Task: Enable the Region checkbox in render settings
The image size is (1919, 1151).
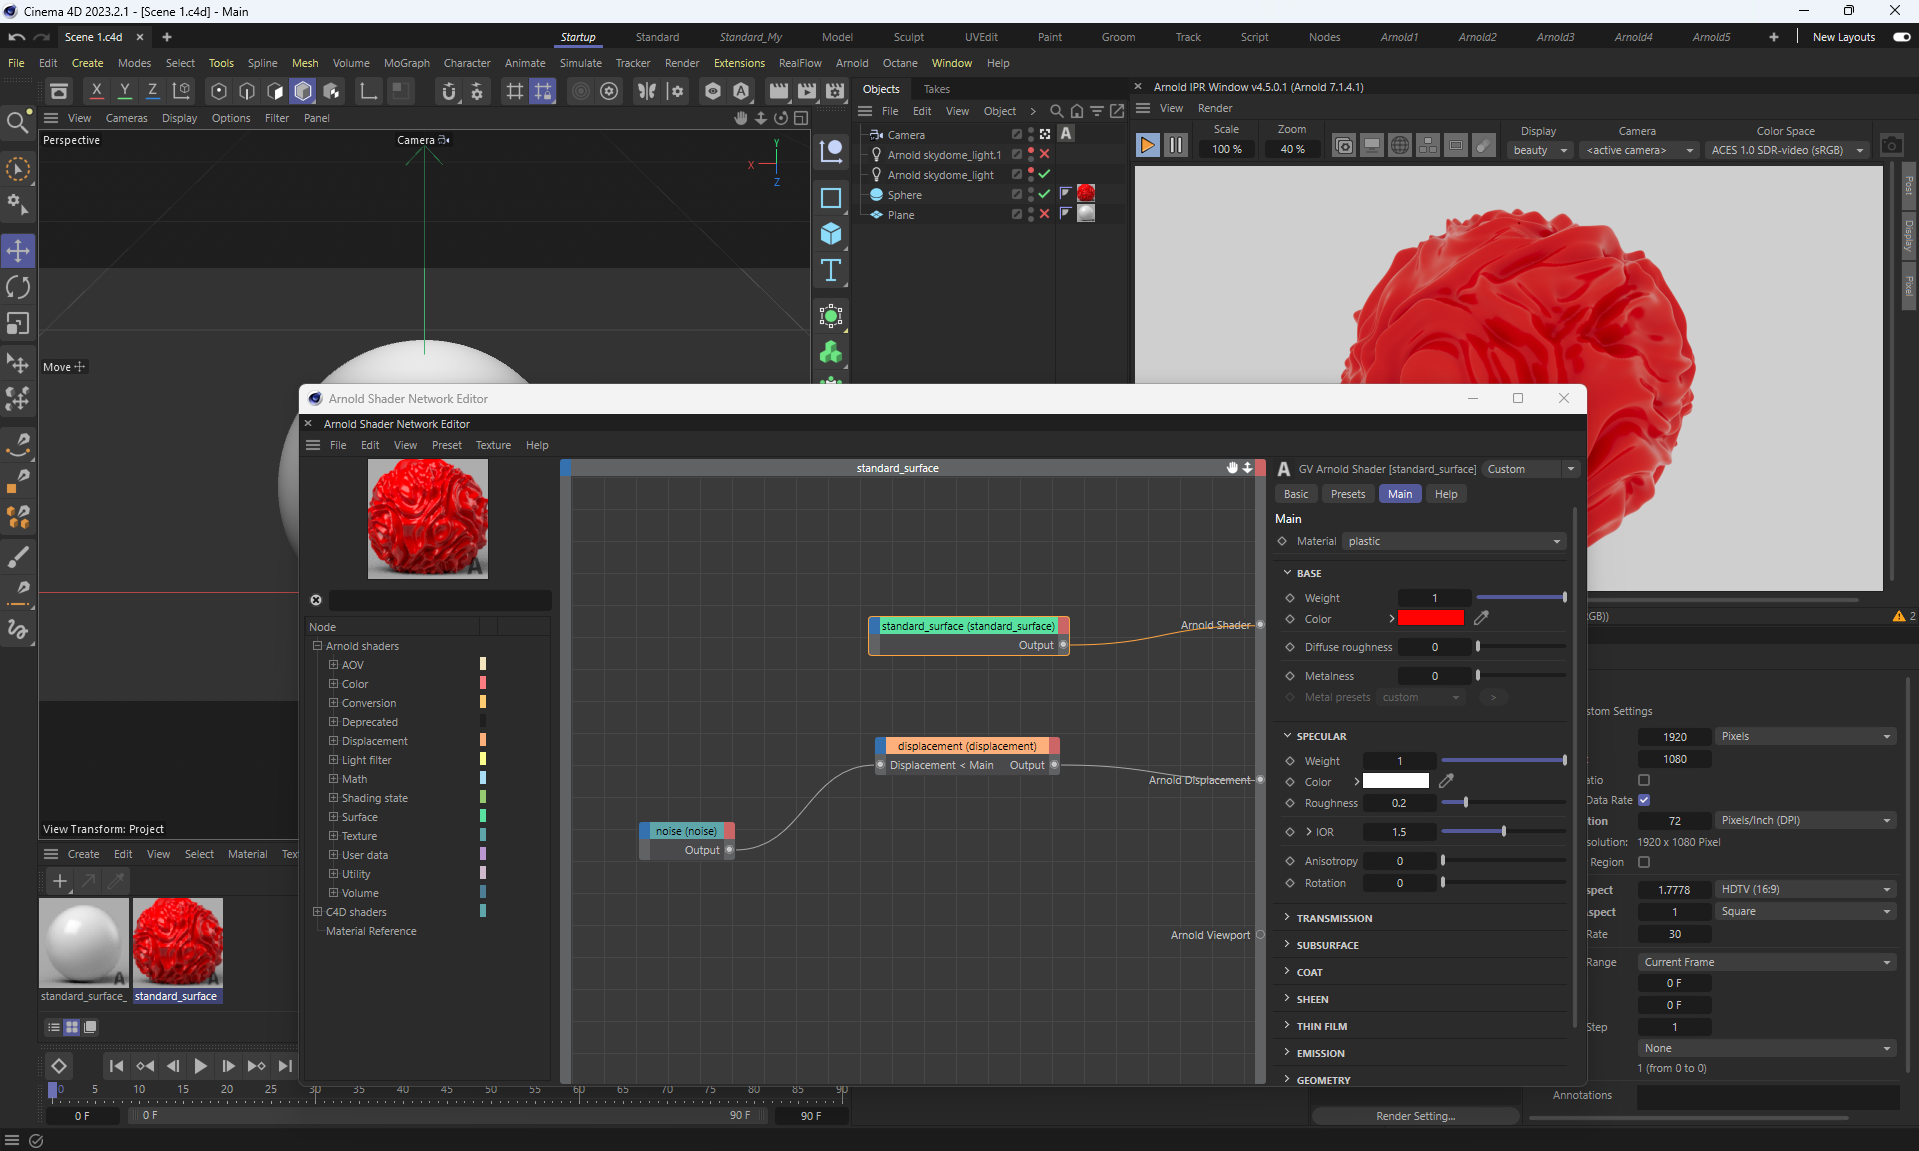Action: tap(1644, 862)
